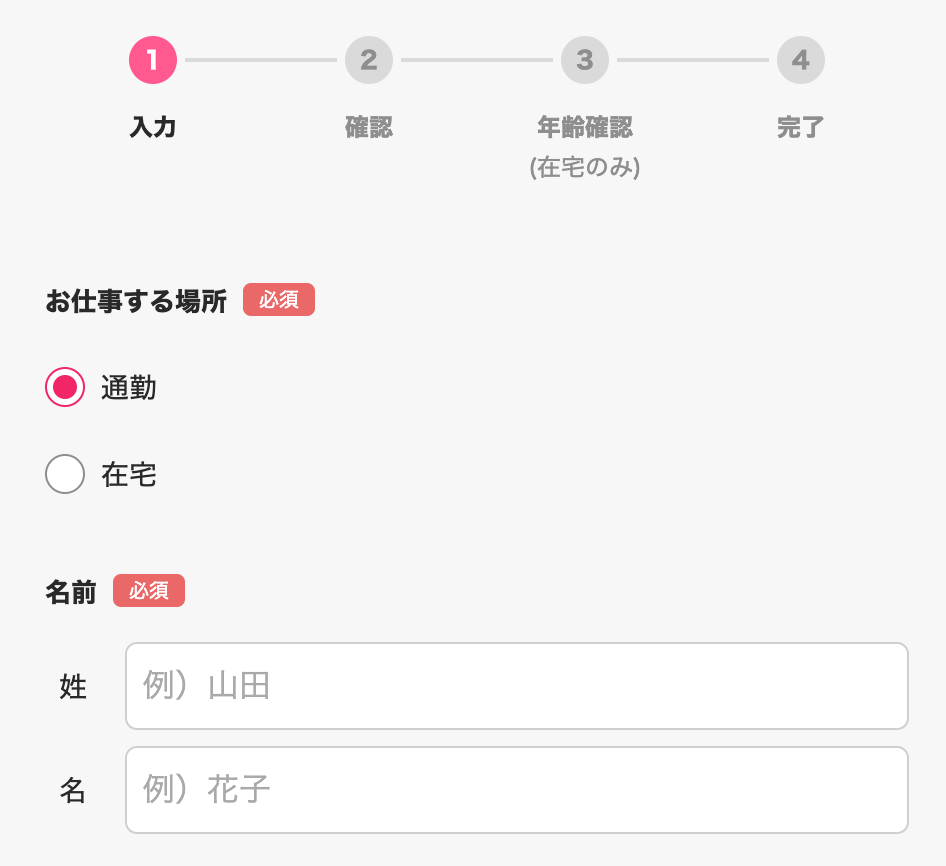Click the step 3 circle indicator

pyautogui.click(x=585, y=60)
